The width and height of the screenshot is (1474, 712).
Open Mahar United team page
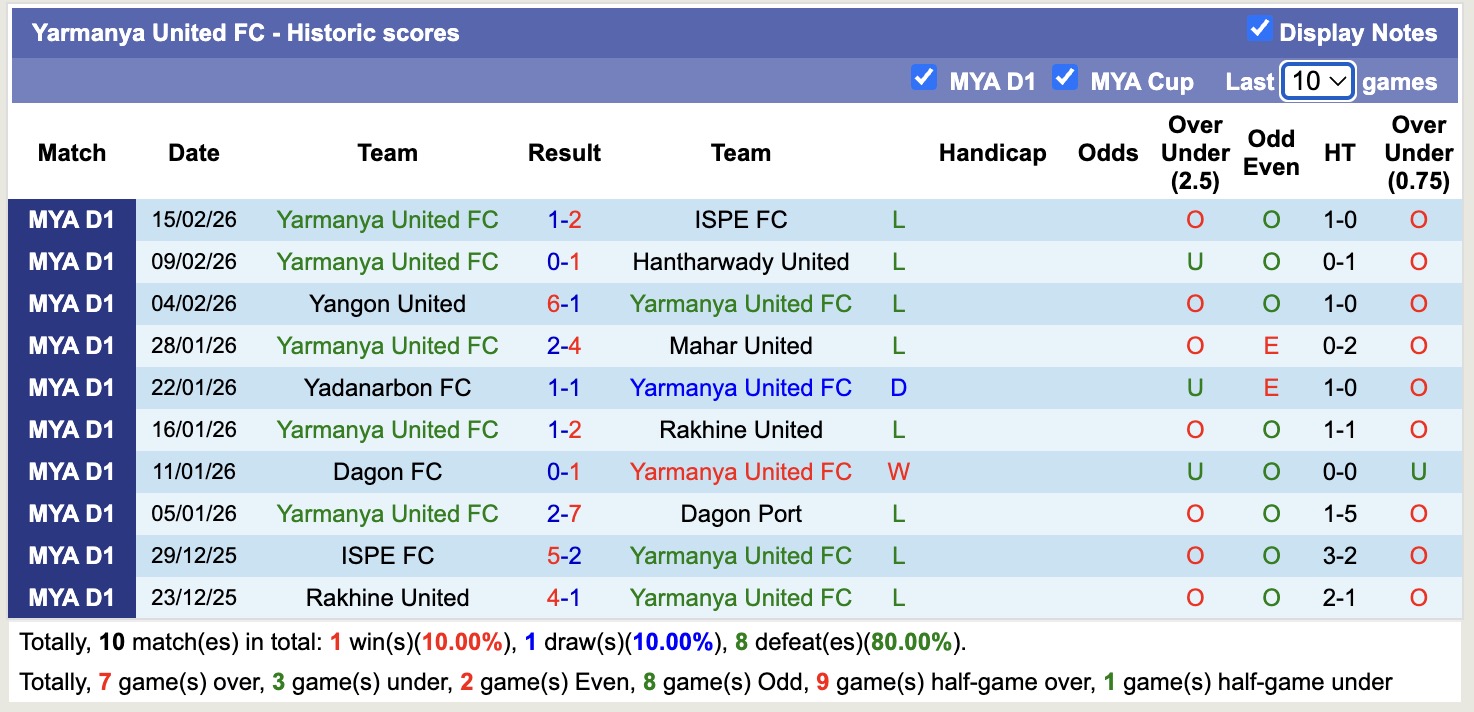click(740, 345)
